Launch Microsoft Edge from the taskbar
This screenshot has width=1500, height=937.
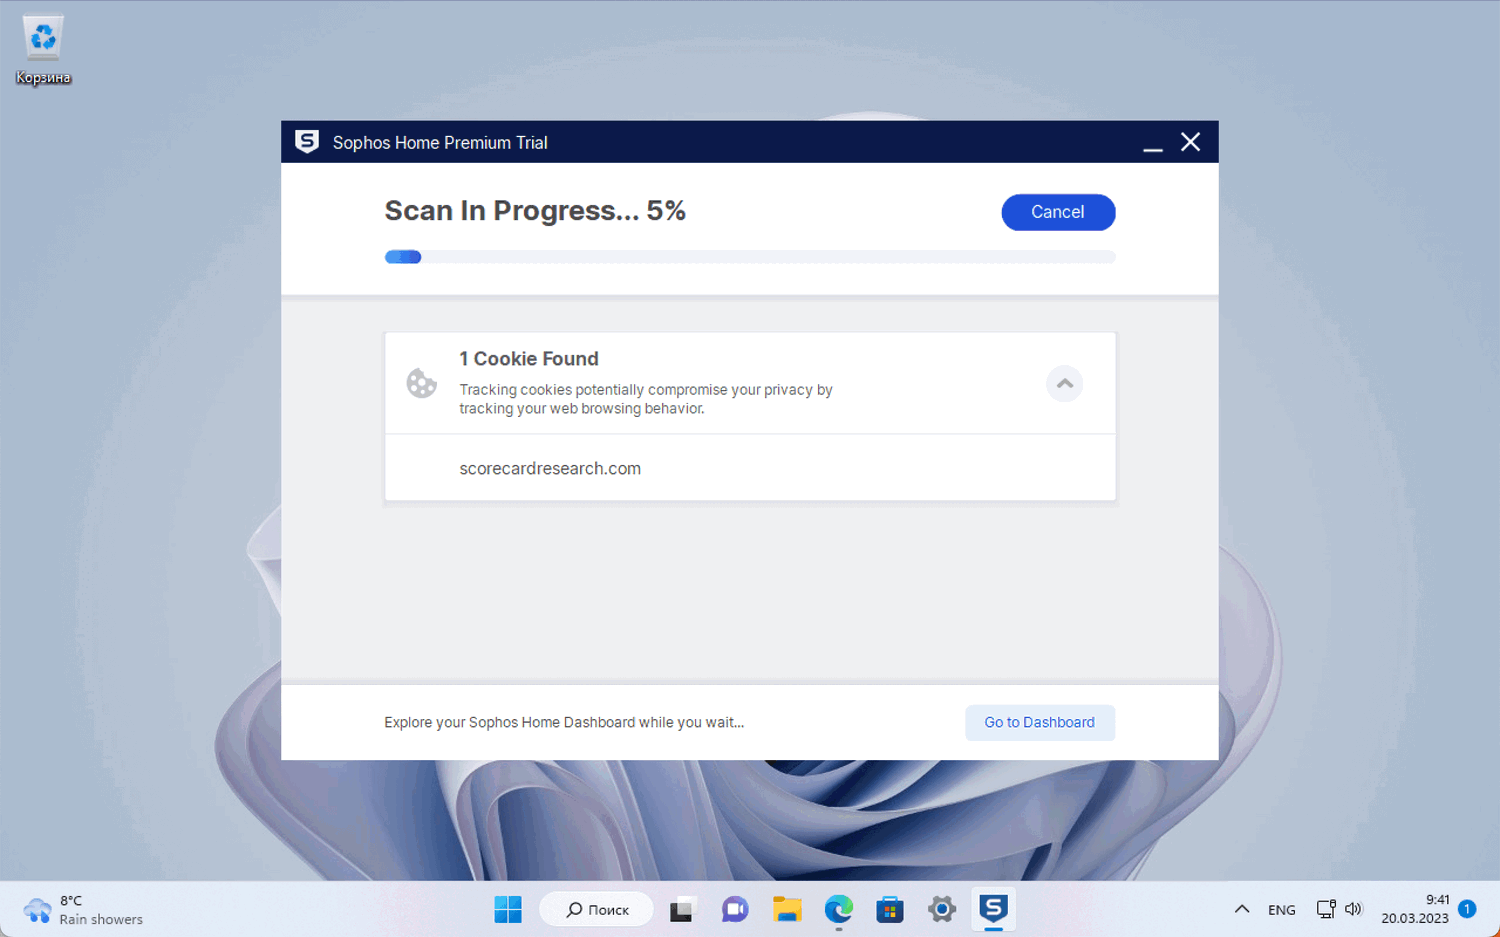click(x=839, y=909)
